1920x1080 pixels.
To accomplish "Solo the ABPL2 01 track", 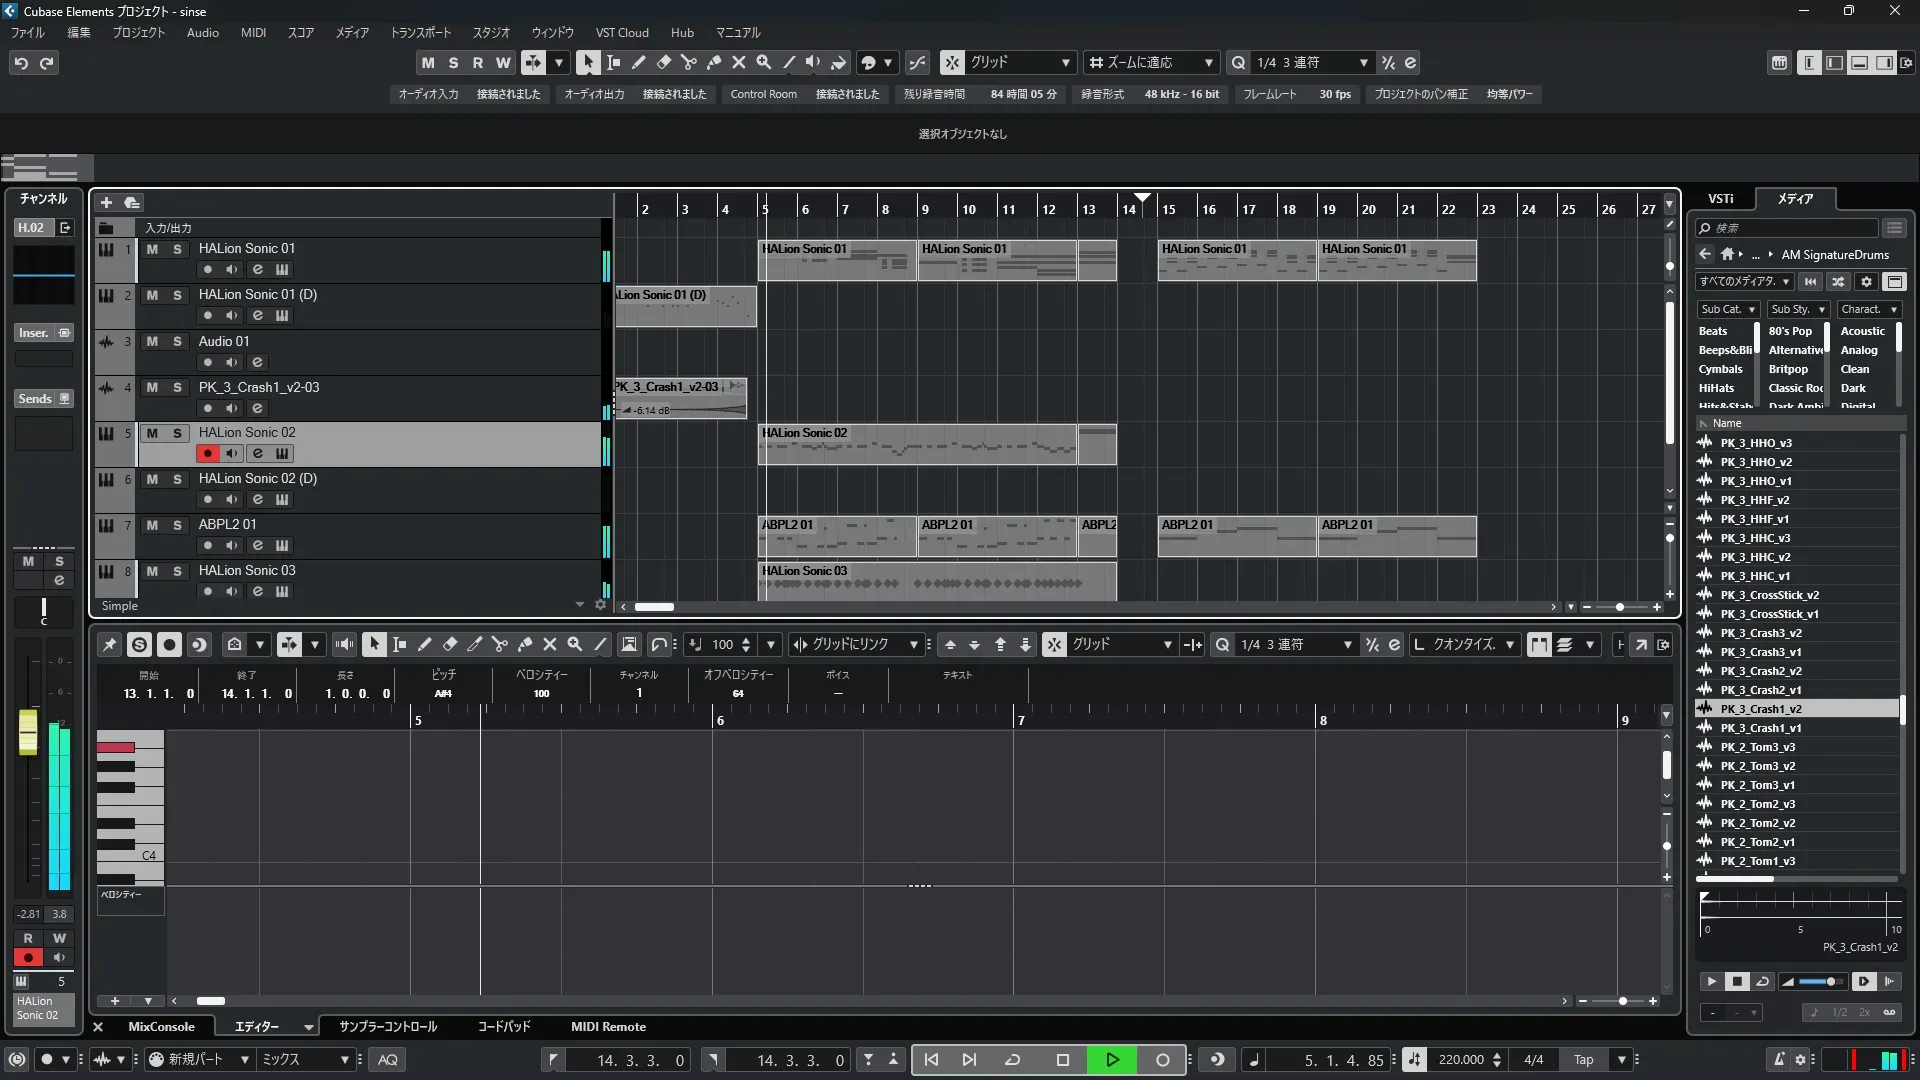I will [177, 525].
